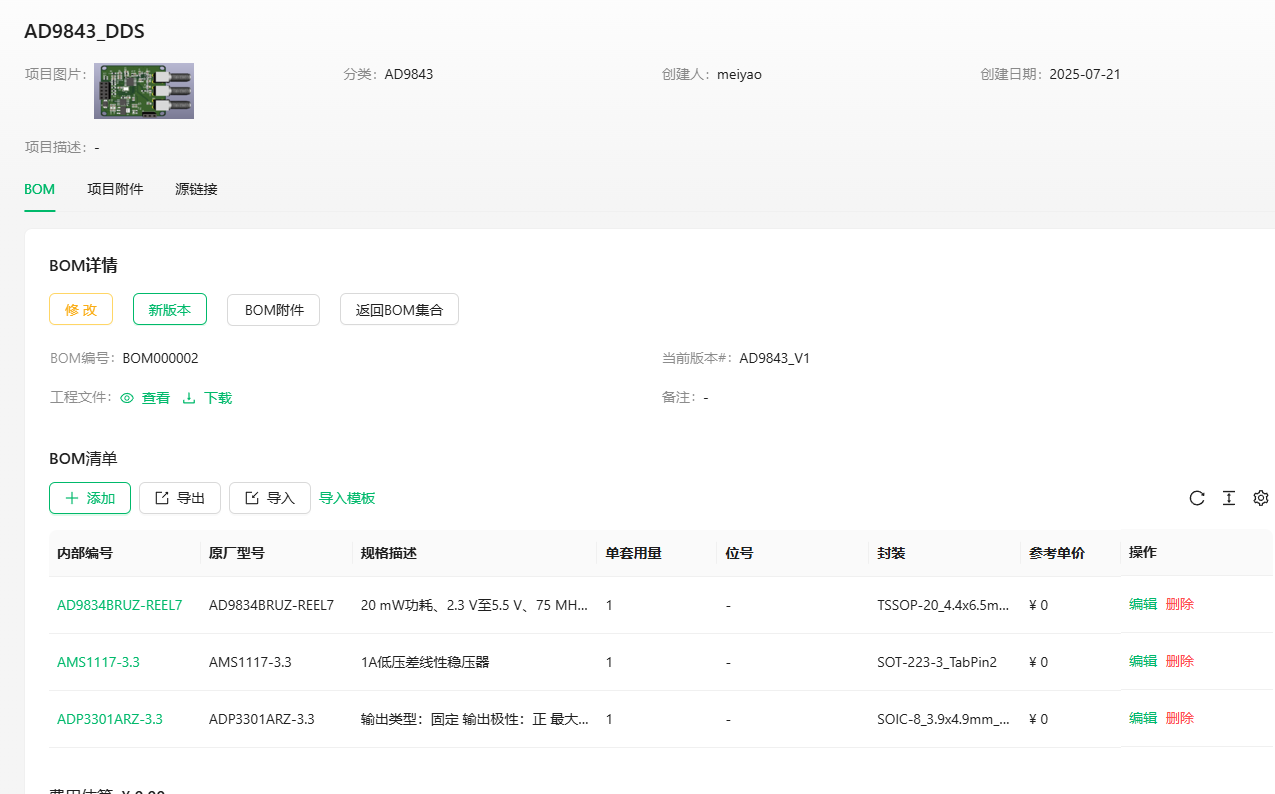Open the 导入模板 link
This screenshot has height=794, width=1275.
(x=347, y=498)
